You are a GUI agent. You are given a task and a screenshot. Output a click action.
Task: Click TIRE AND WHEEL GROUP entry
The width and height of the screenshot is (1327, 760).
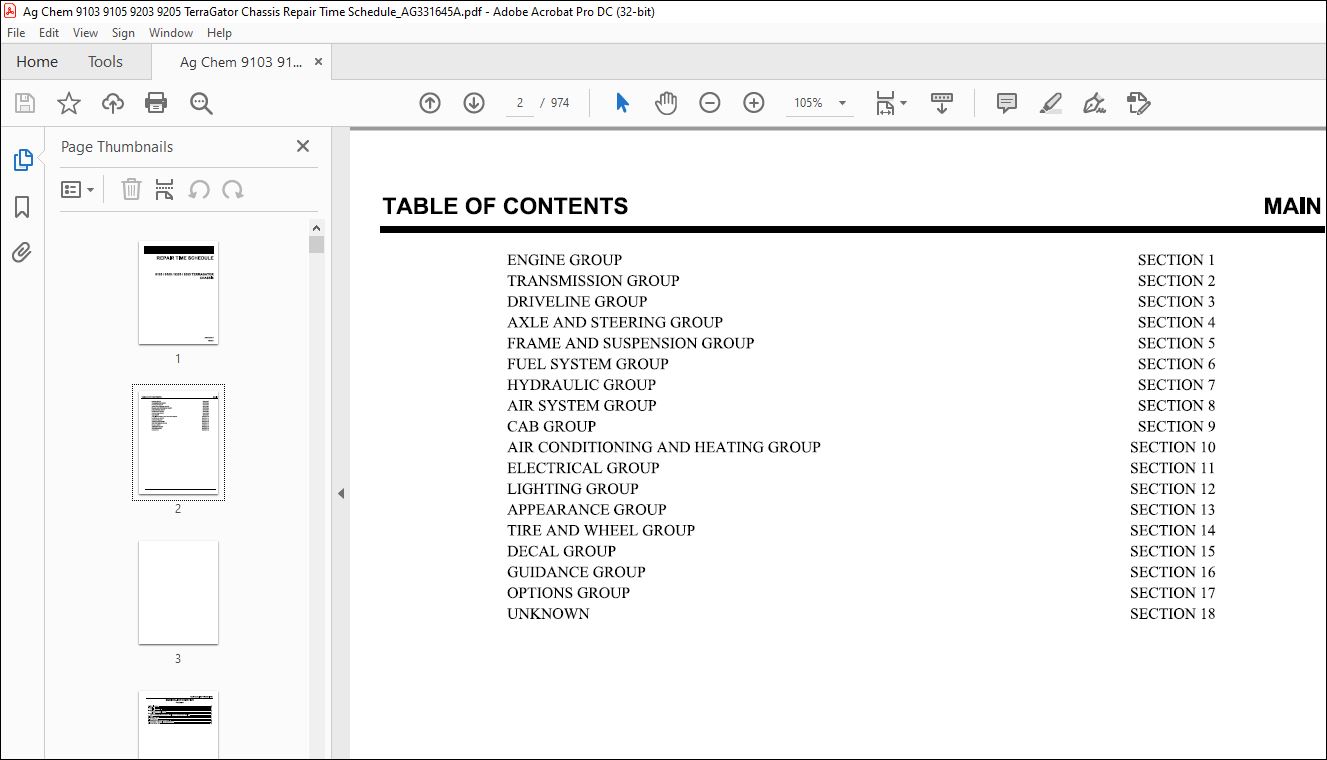(601, 530)
